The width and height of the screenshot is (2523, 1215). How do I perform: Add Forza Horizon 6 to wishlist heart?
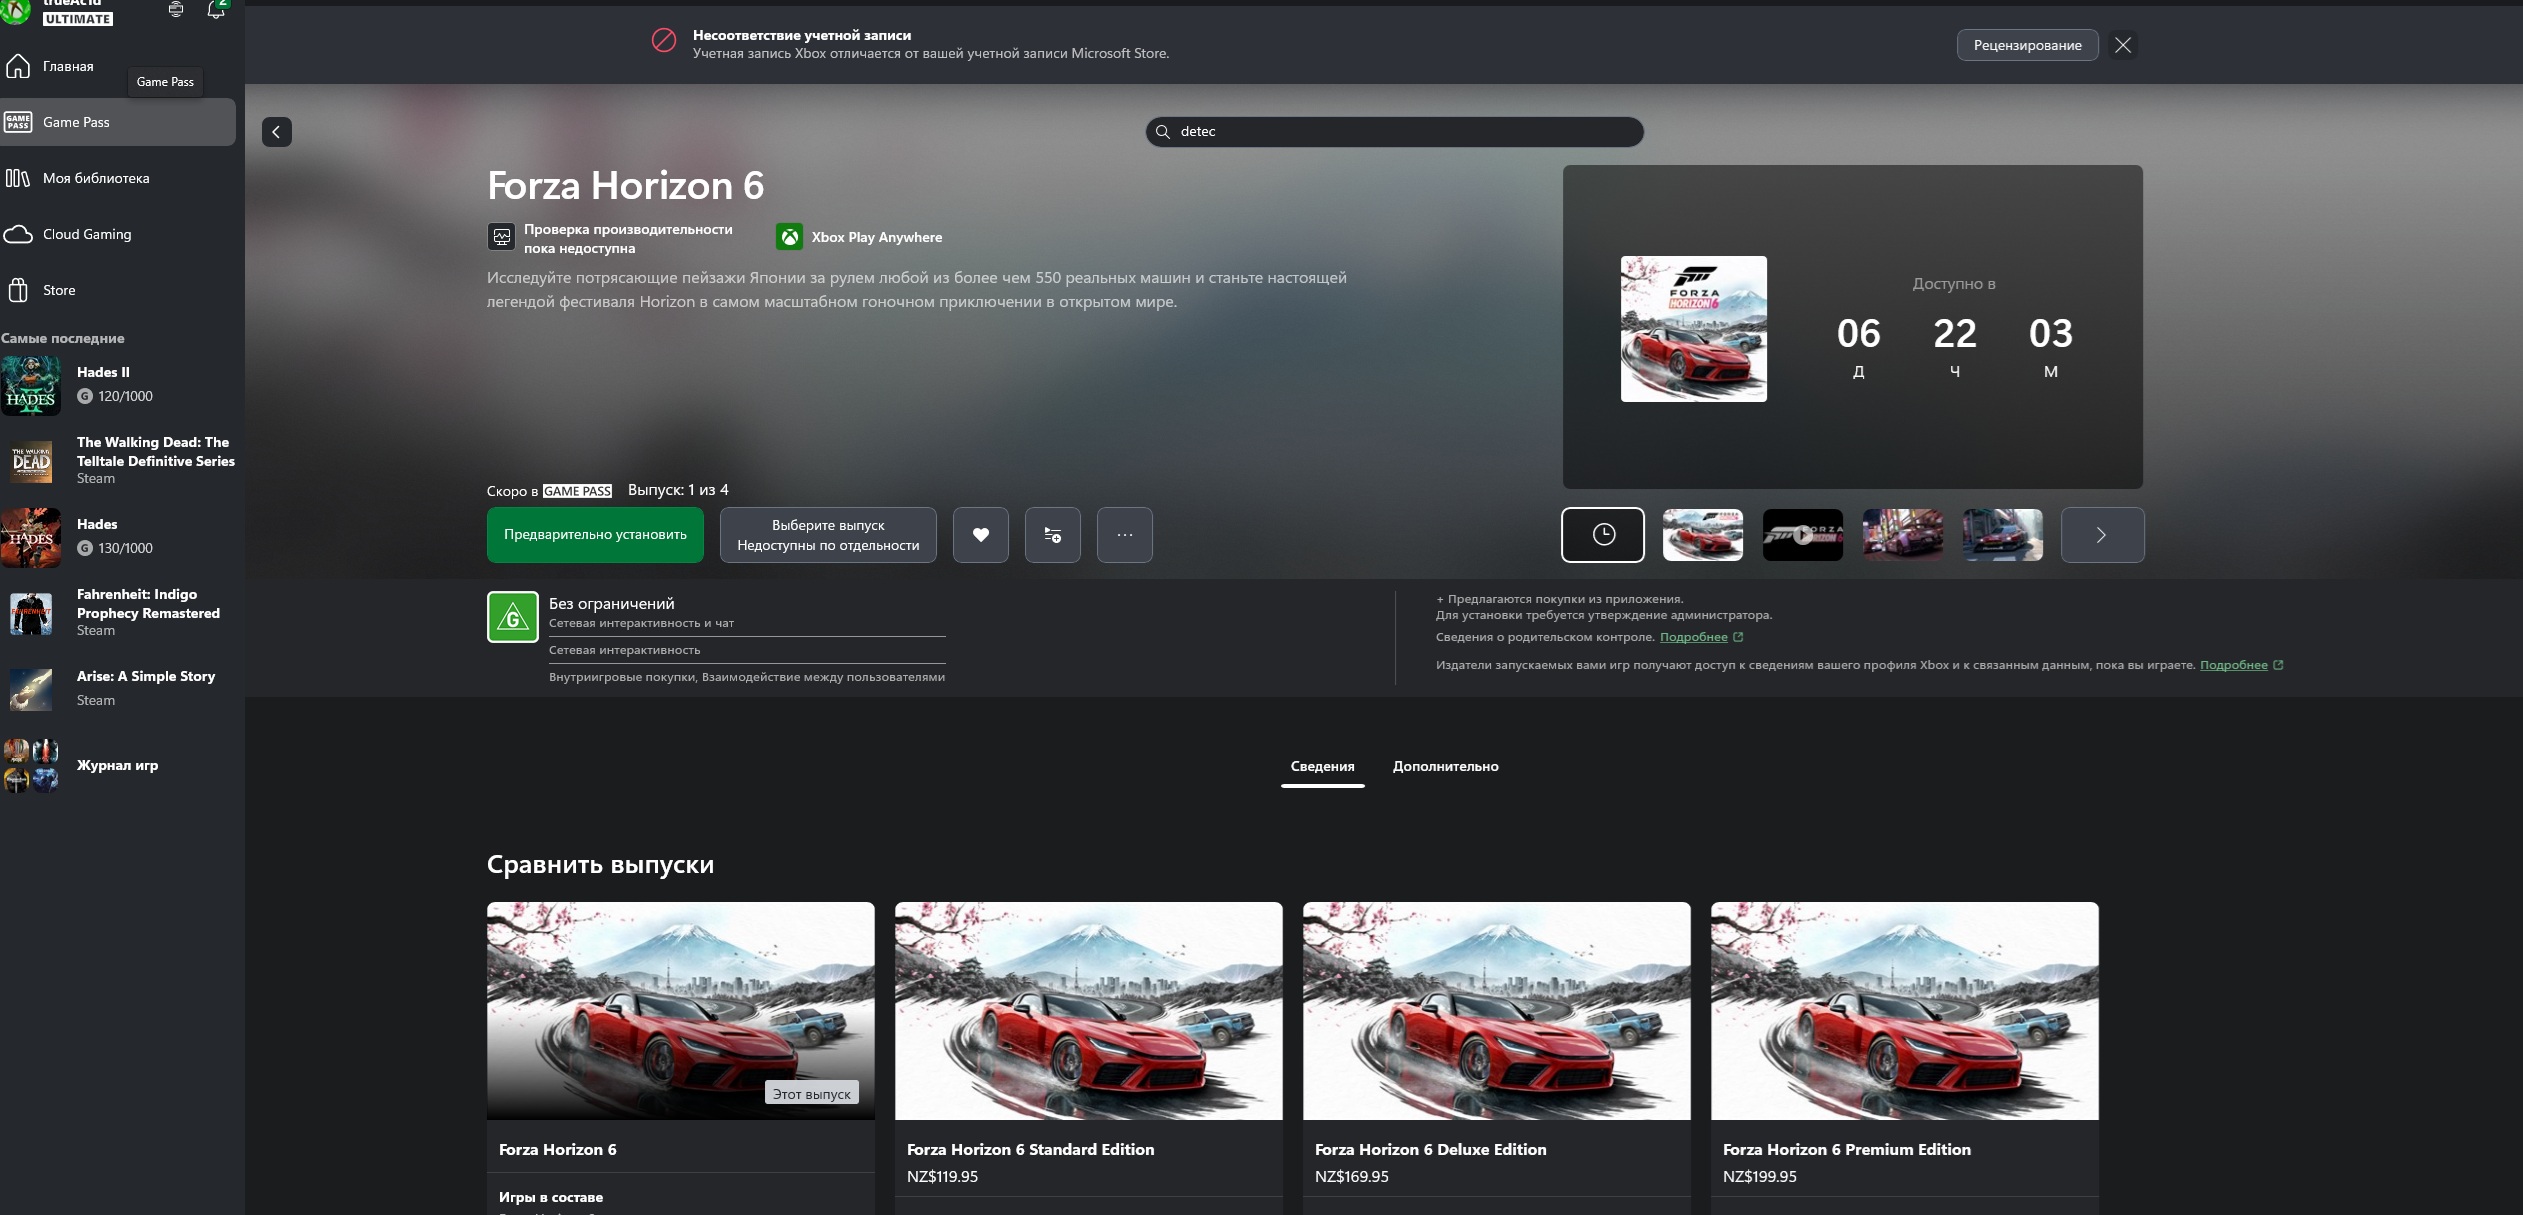[x=981, y=535]
